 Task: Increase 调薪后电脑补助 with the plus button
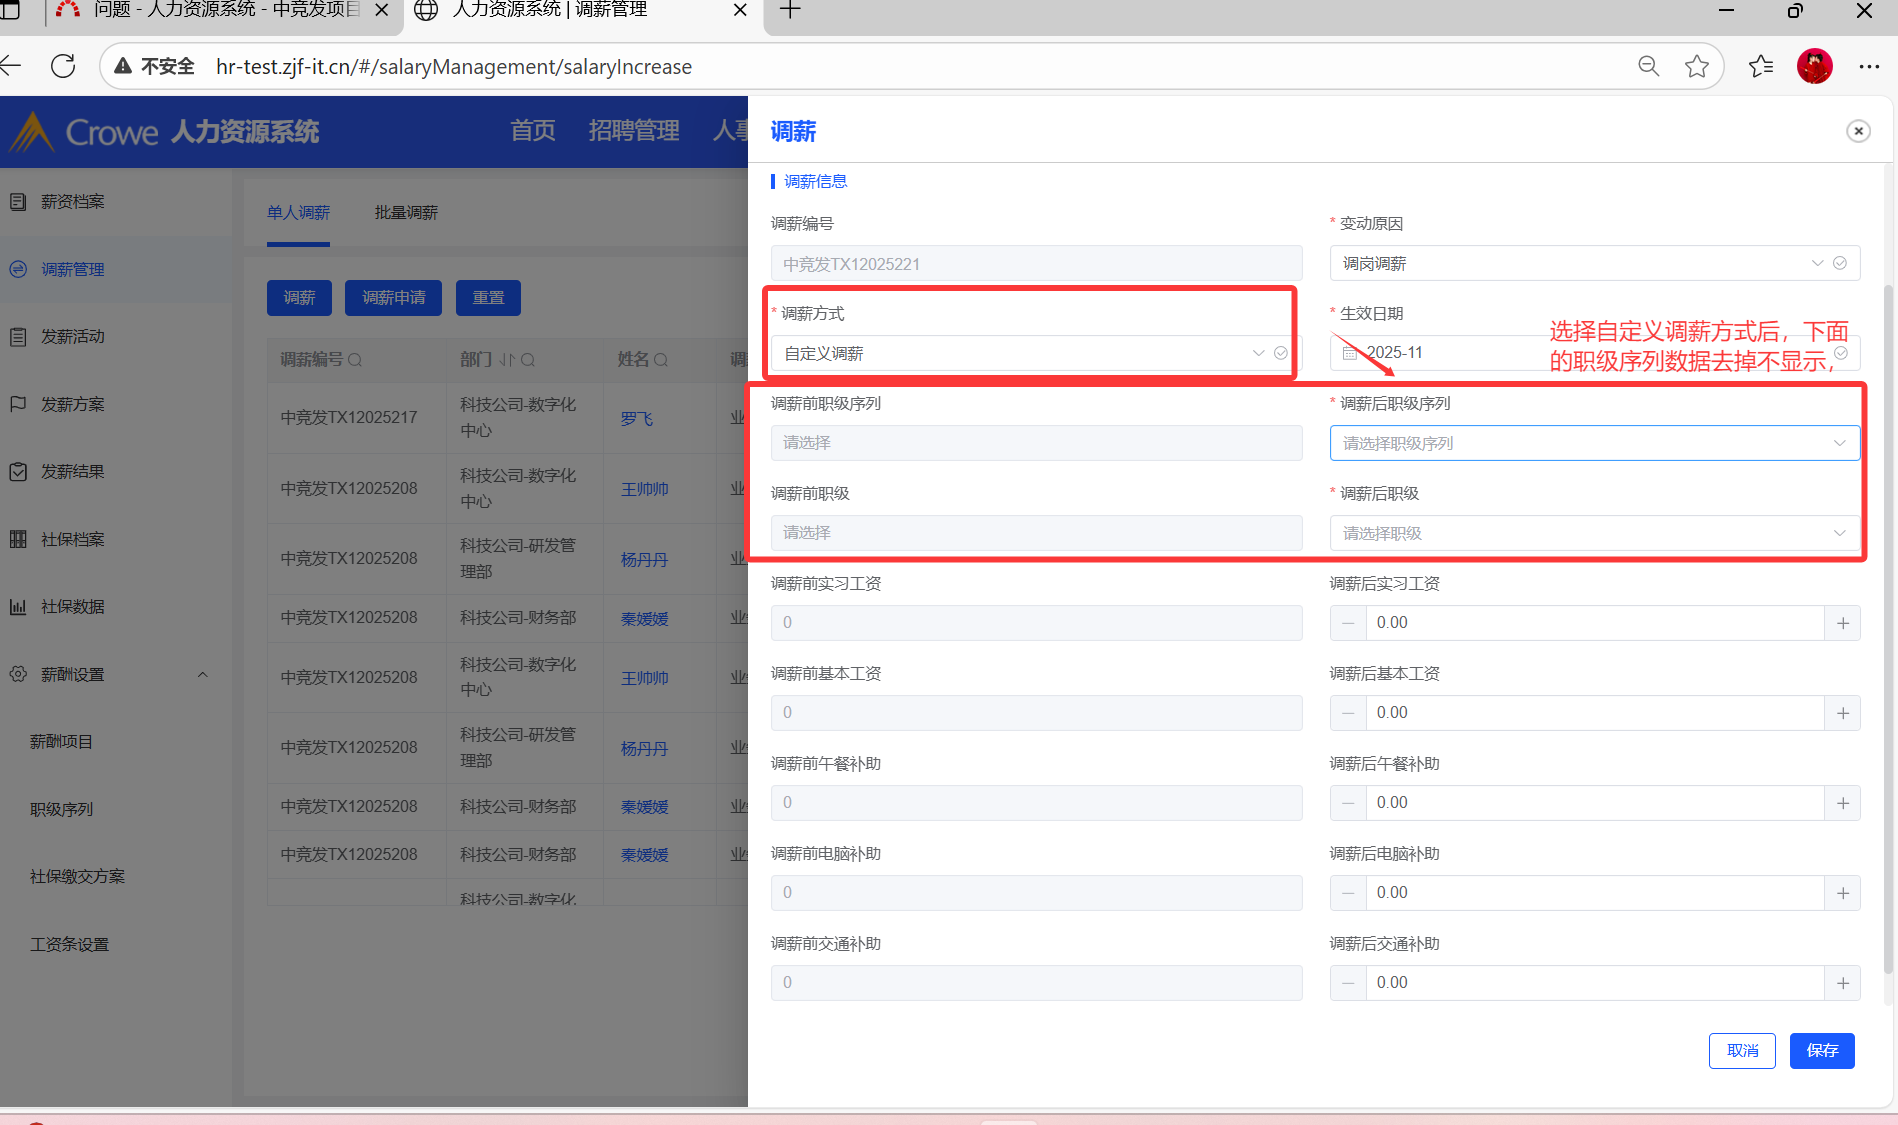point(1843,893)
